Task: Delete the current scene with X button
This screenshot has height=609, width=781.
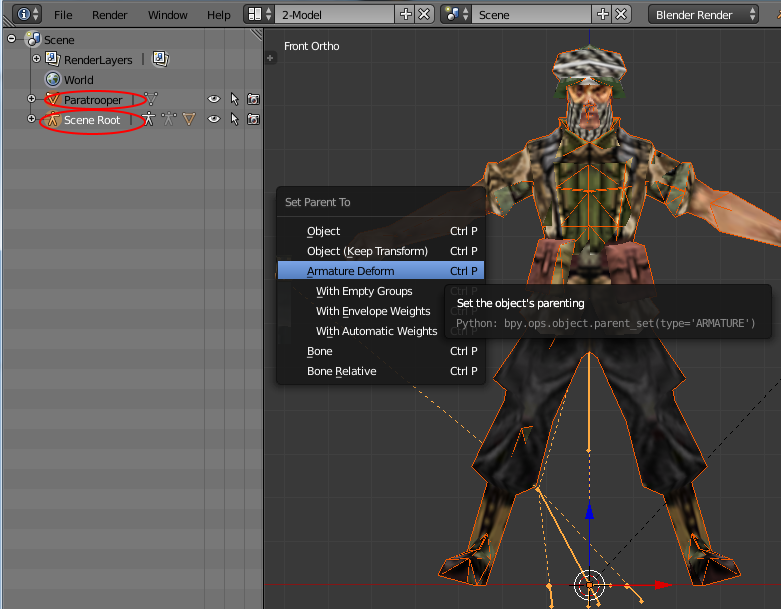Action: tap(621, 14)
